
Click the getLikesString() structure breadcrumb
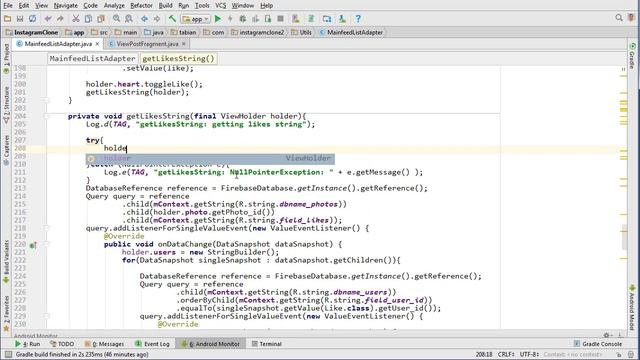[x=178, y=59]
